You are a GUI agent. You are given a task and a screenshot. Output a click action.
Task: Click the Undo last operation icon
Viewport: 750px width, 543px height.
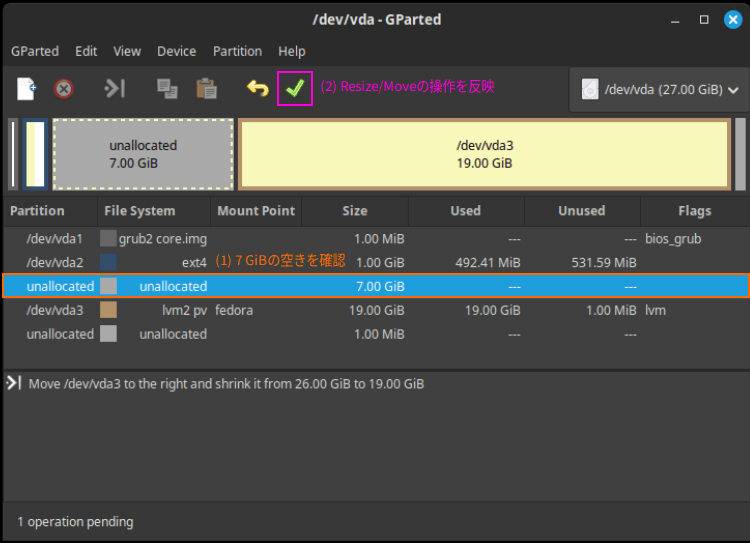point(257,89)
